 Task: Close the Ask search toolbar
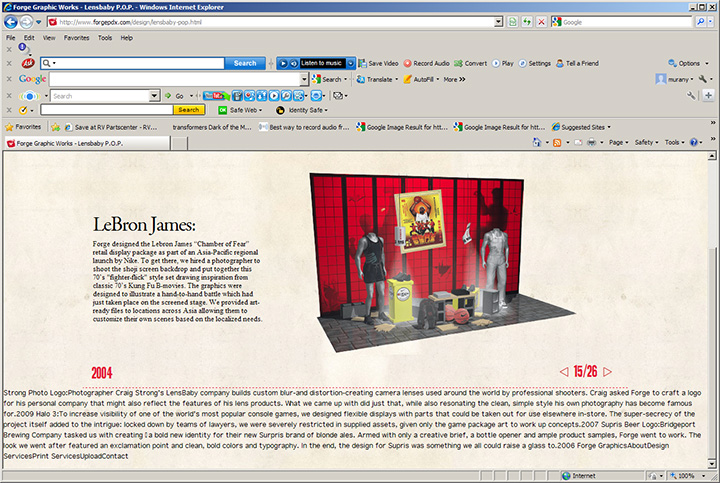(x=9, y=63)
